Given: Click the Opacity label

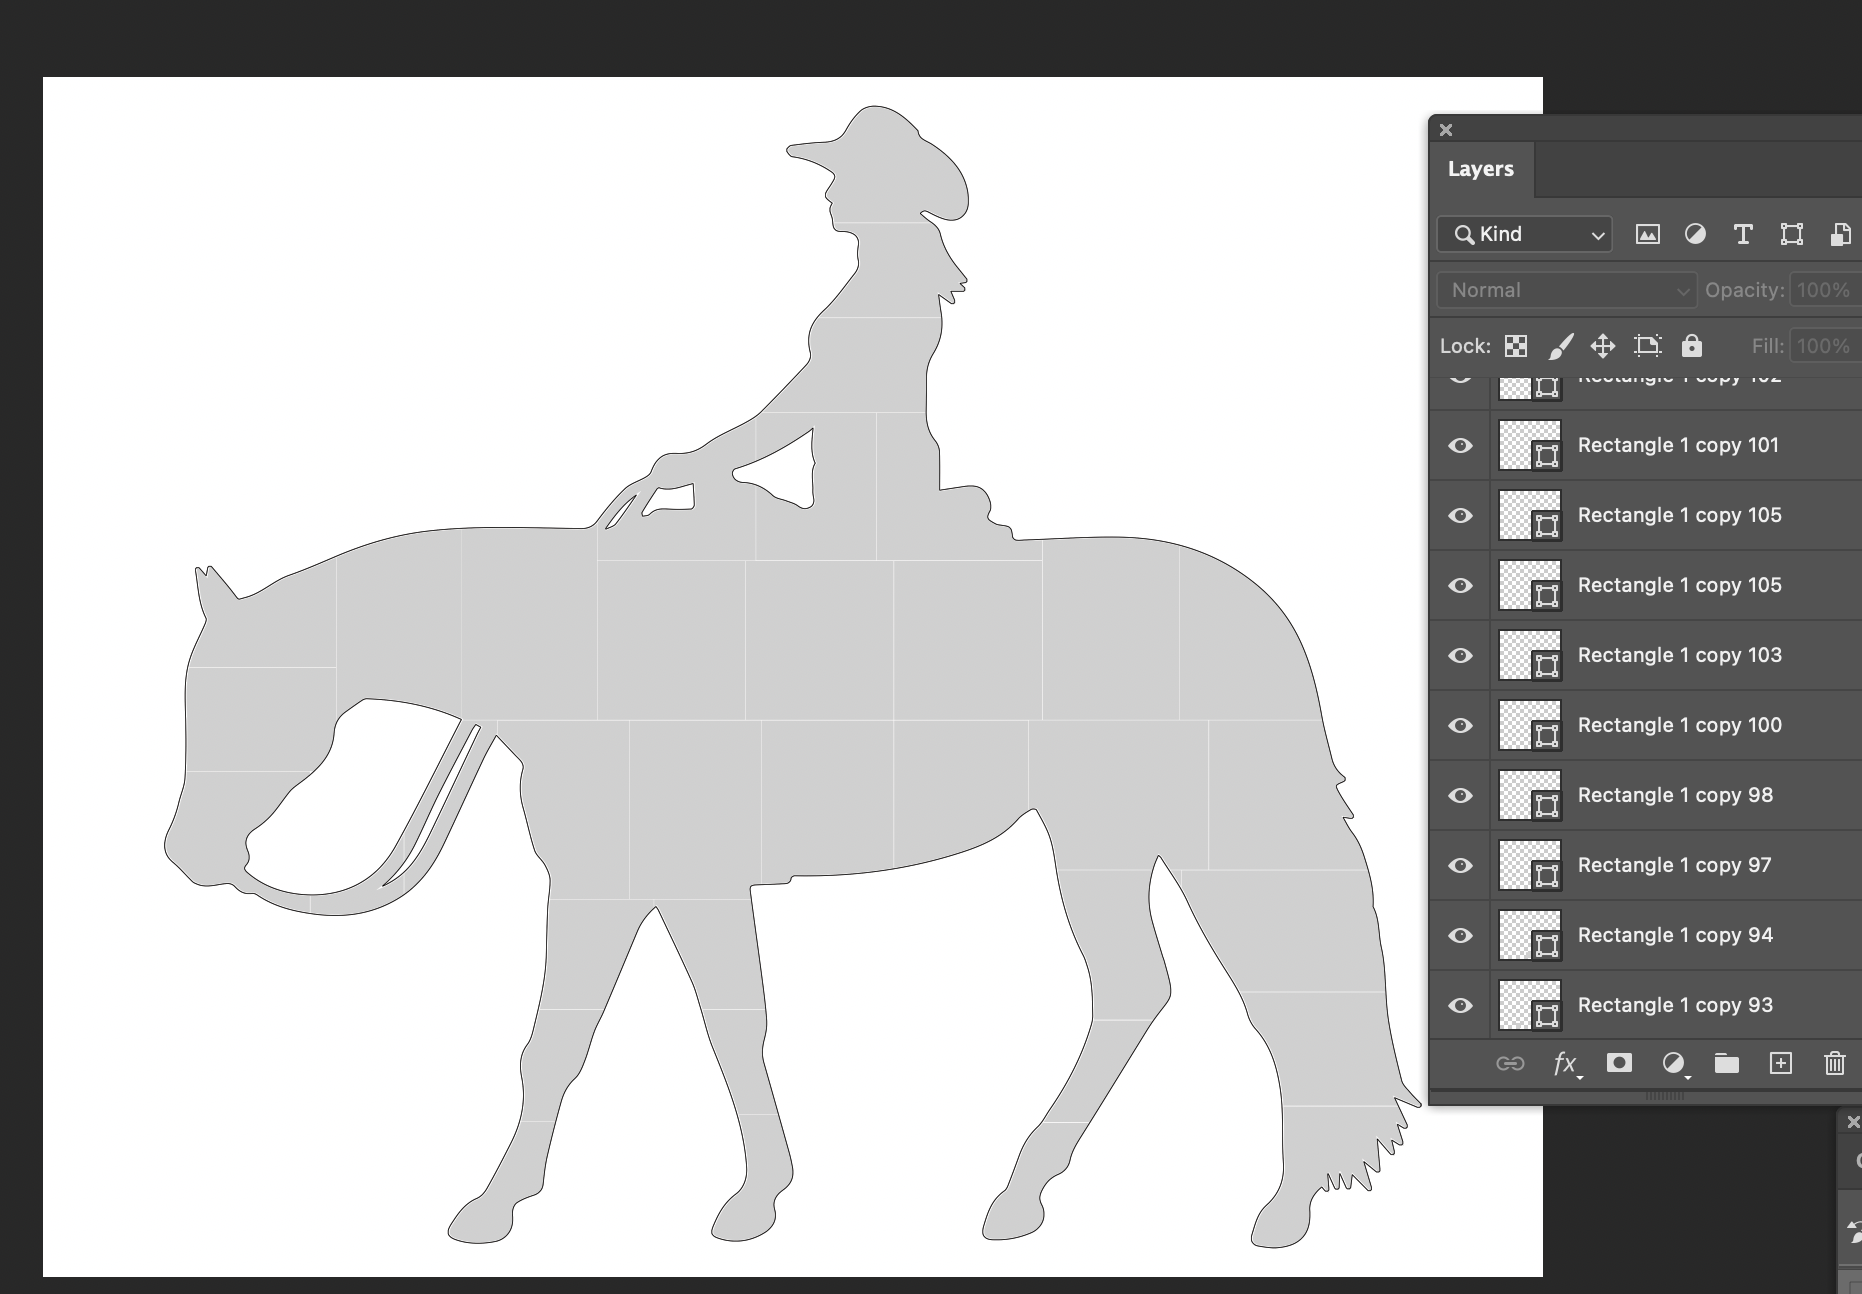Looking at the screenshot, I should (x=1745, y=290).
